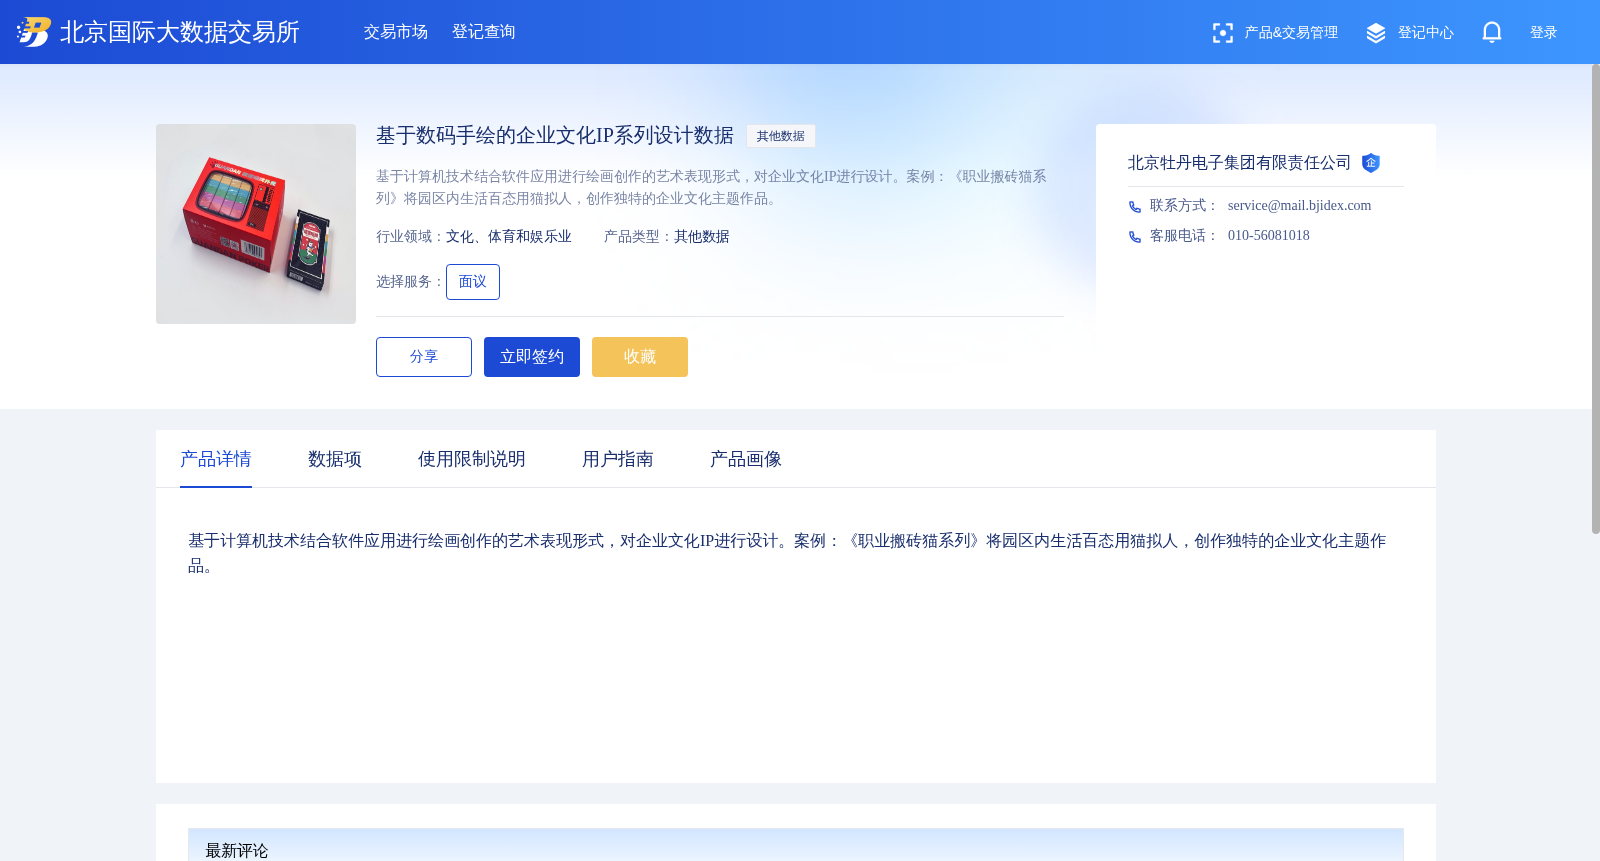Click the 收藏 button
The image size is (1600, 861).
(x=640, y=357)
